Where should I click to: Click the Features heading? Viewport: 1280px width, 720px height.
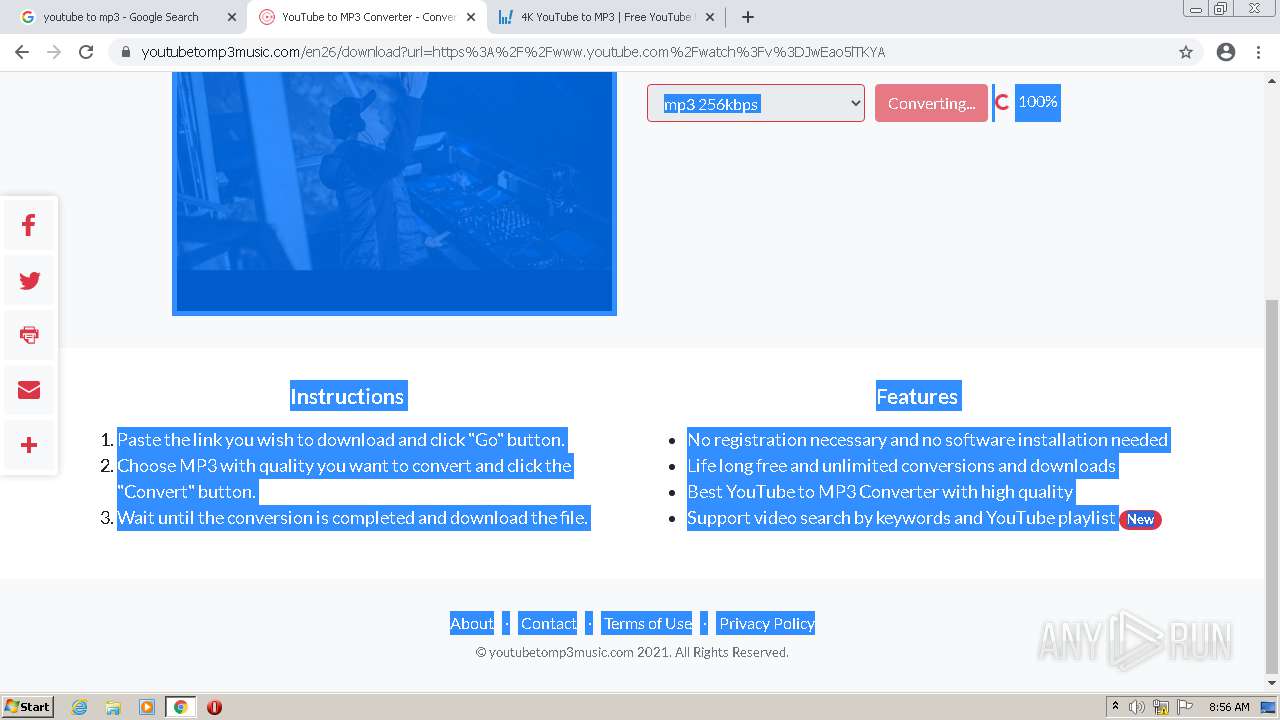point(918,396)
